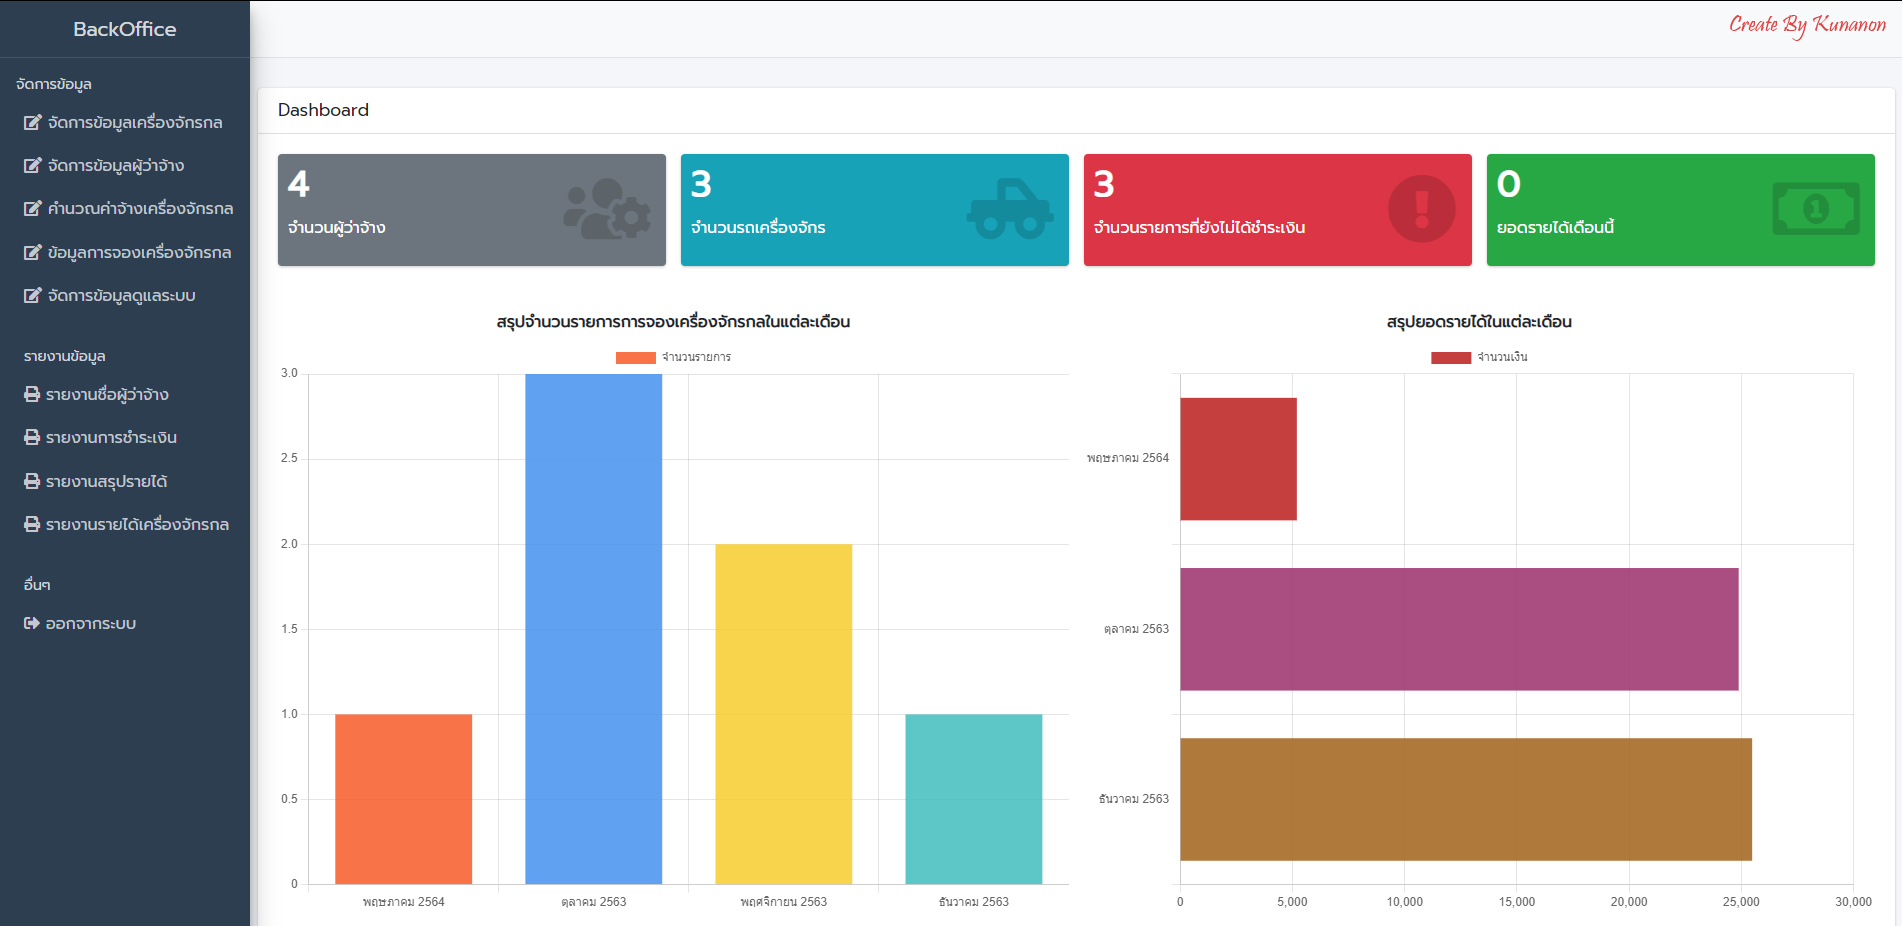Open จัดการข้อมูลผู้ดูแลระบบ in the sidebar

[121, 296]
